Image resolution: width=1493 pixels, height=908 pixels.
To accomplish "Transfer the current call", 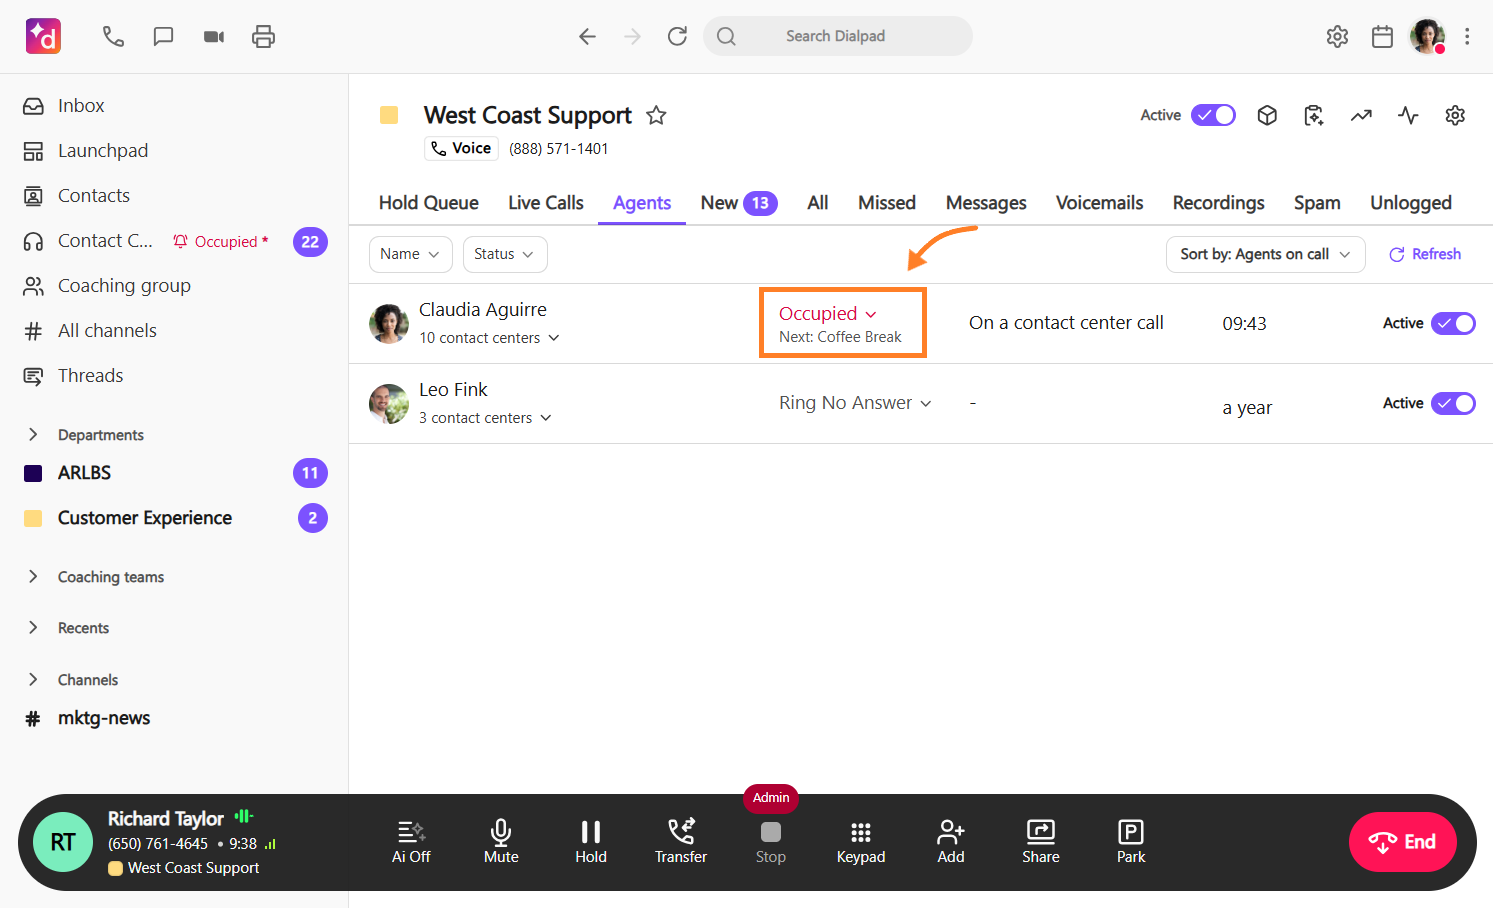I will (681, 842).
